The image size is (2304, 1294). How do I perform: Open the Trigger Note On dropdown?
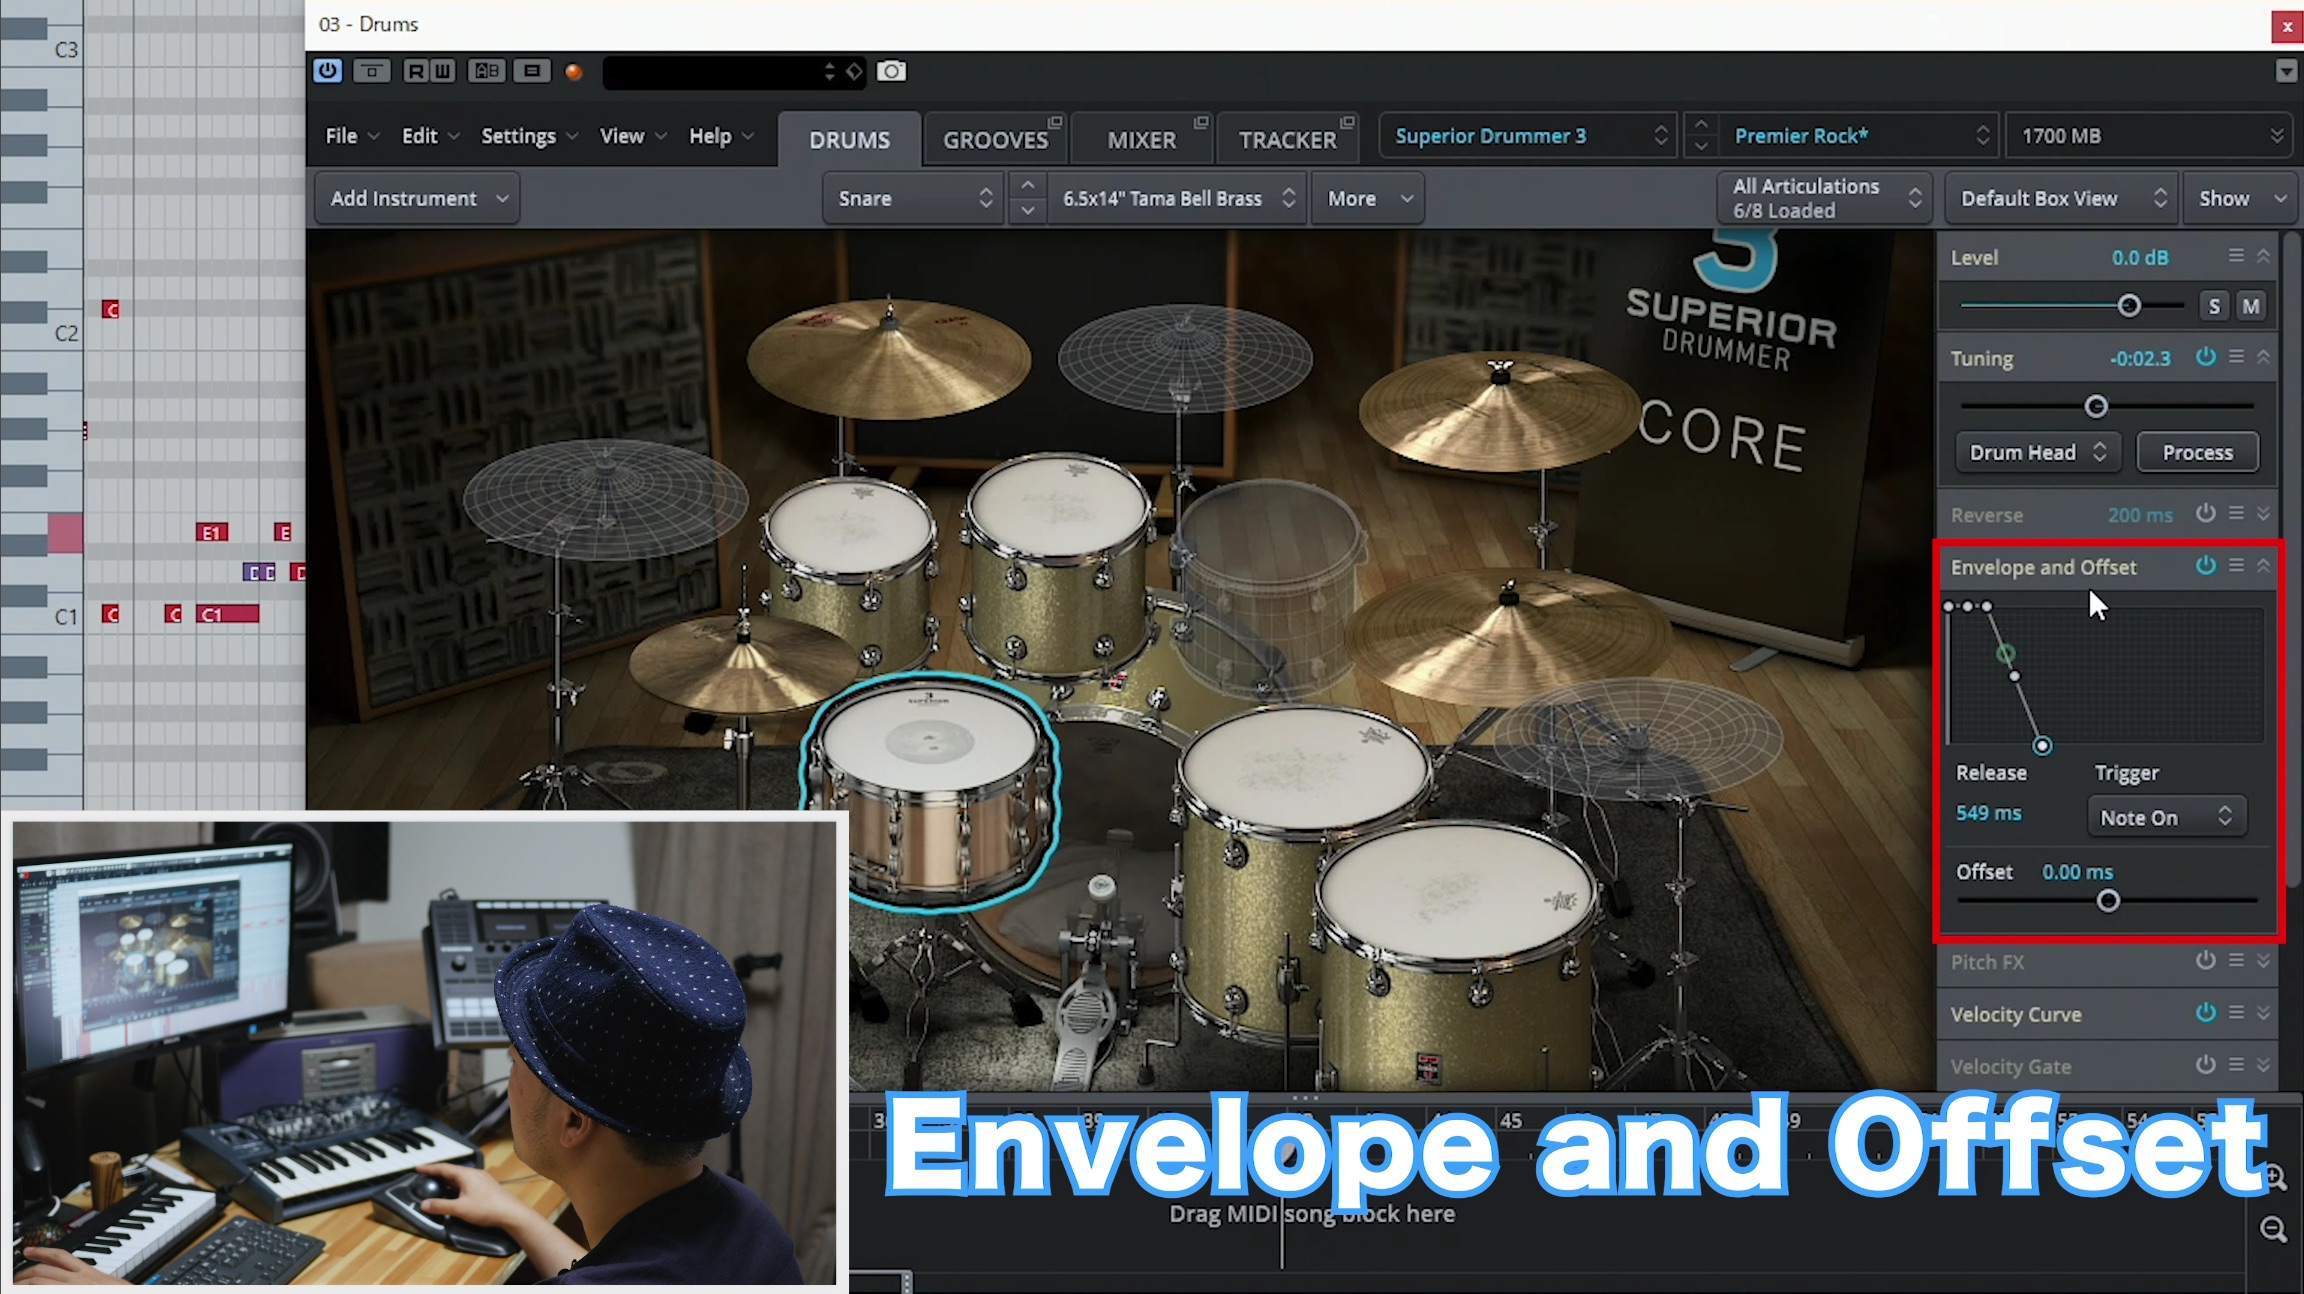[2166, 817]
